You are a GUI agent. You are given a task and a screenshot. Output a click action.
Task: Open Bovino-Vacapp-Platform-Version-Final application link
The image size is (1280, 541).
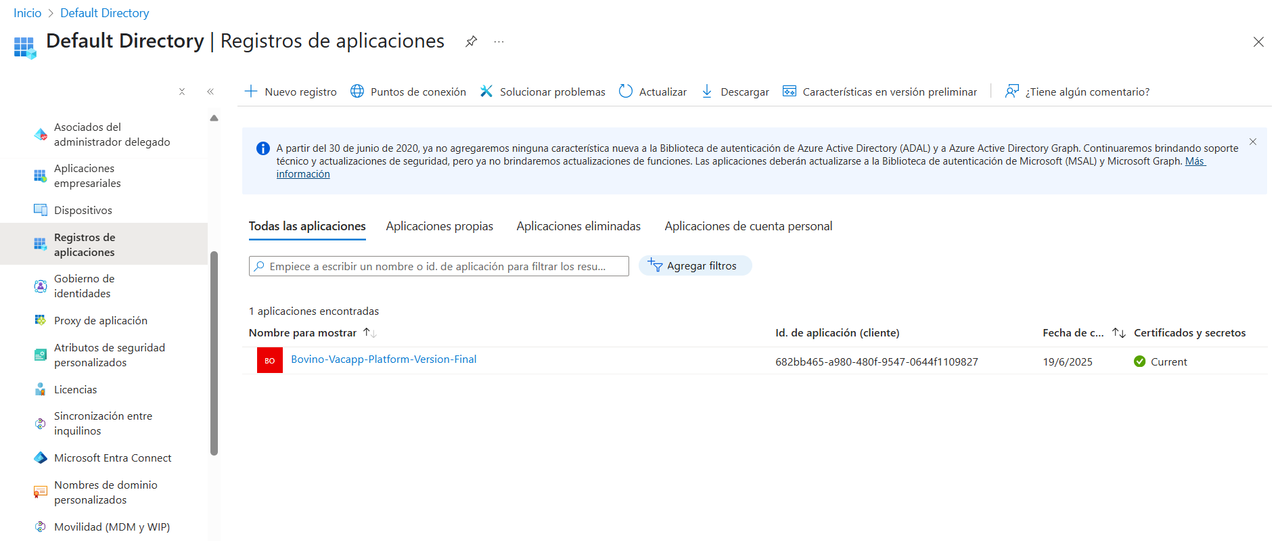(x=383, y=359)
